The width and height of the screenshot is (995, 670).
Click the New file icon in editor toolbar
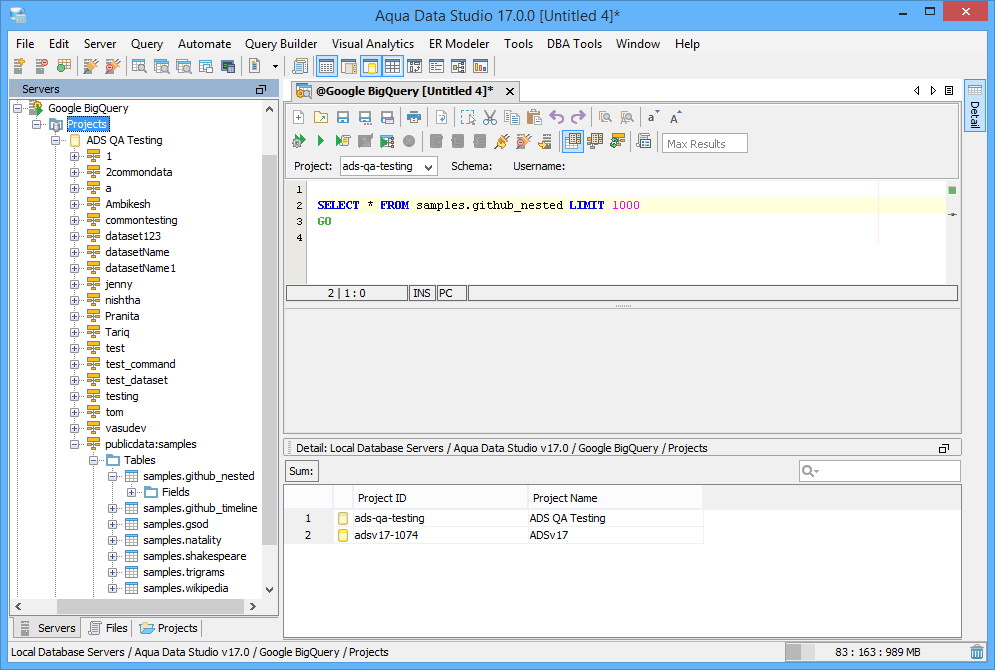[x=298, y=117]
